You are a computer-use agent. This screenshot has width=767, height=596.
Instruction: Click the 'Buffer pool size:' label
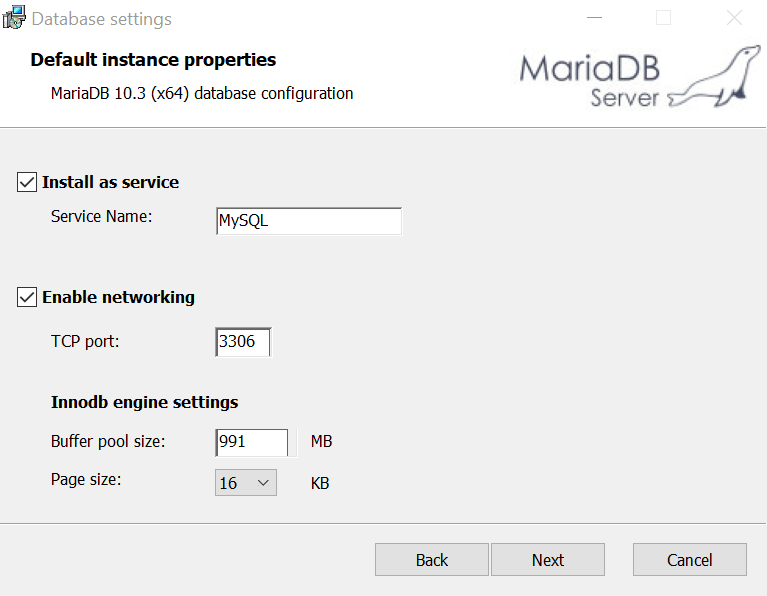pyautogui.click(x=108, y=441)
